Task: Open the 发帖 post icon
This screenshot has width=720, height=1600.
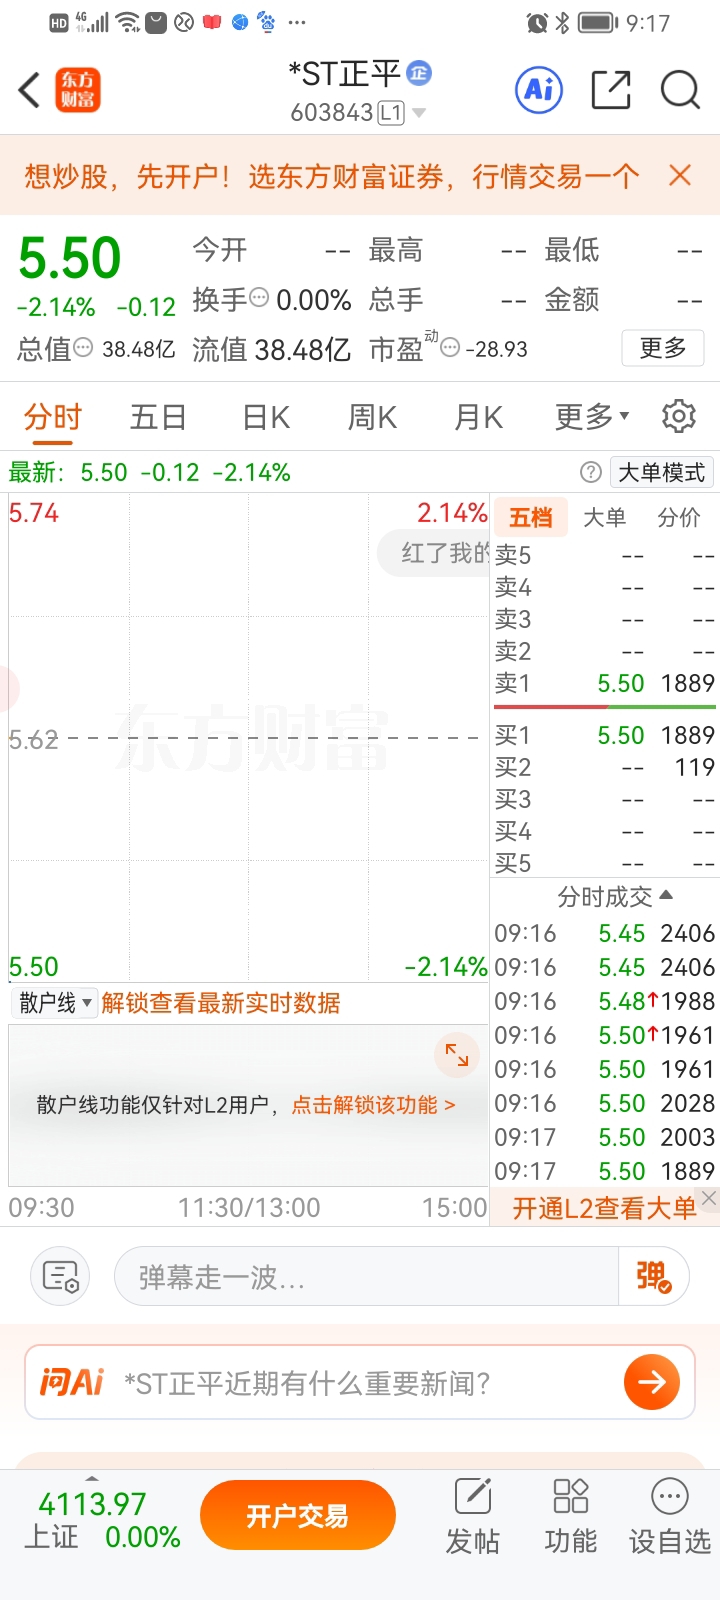Action: (473, 1516)
